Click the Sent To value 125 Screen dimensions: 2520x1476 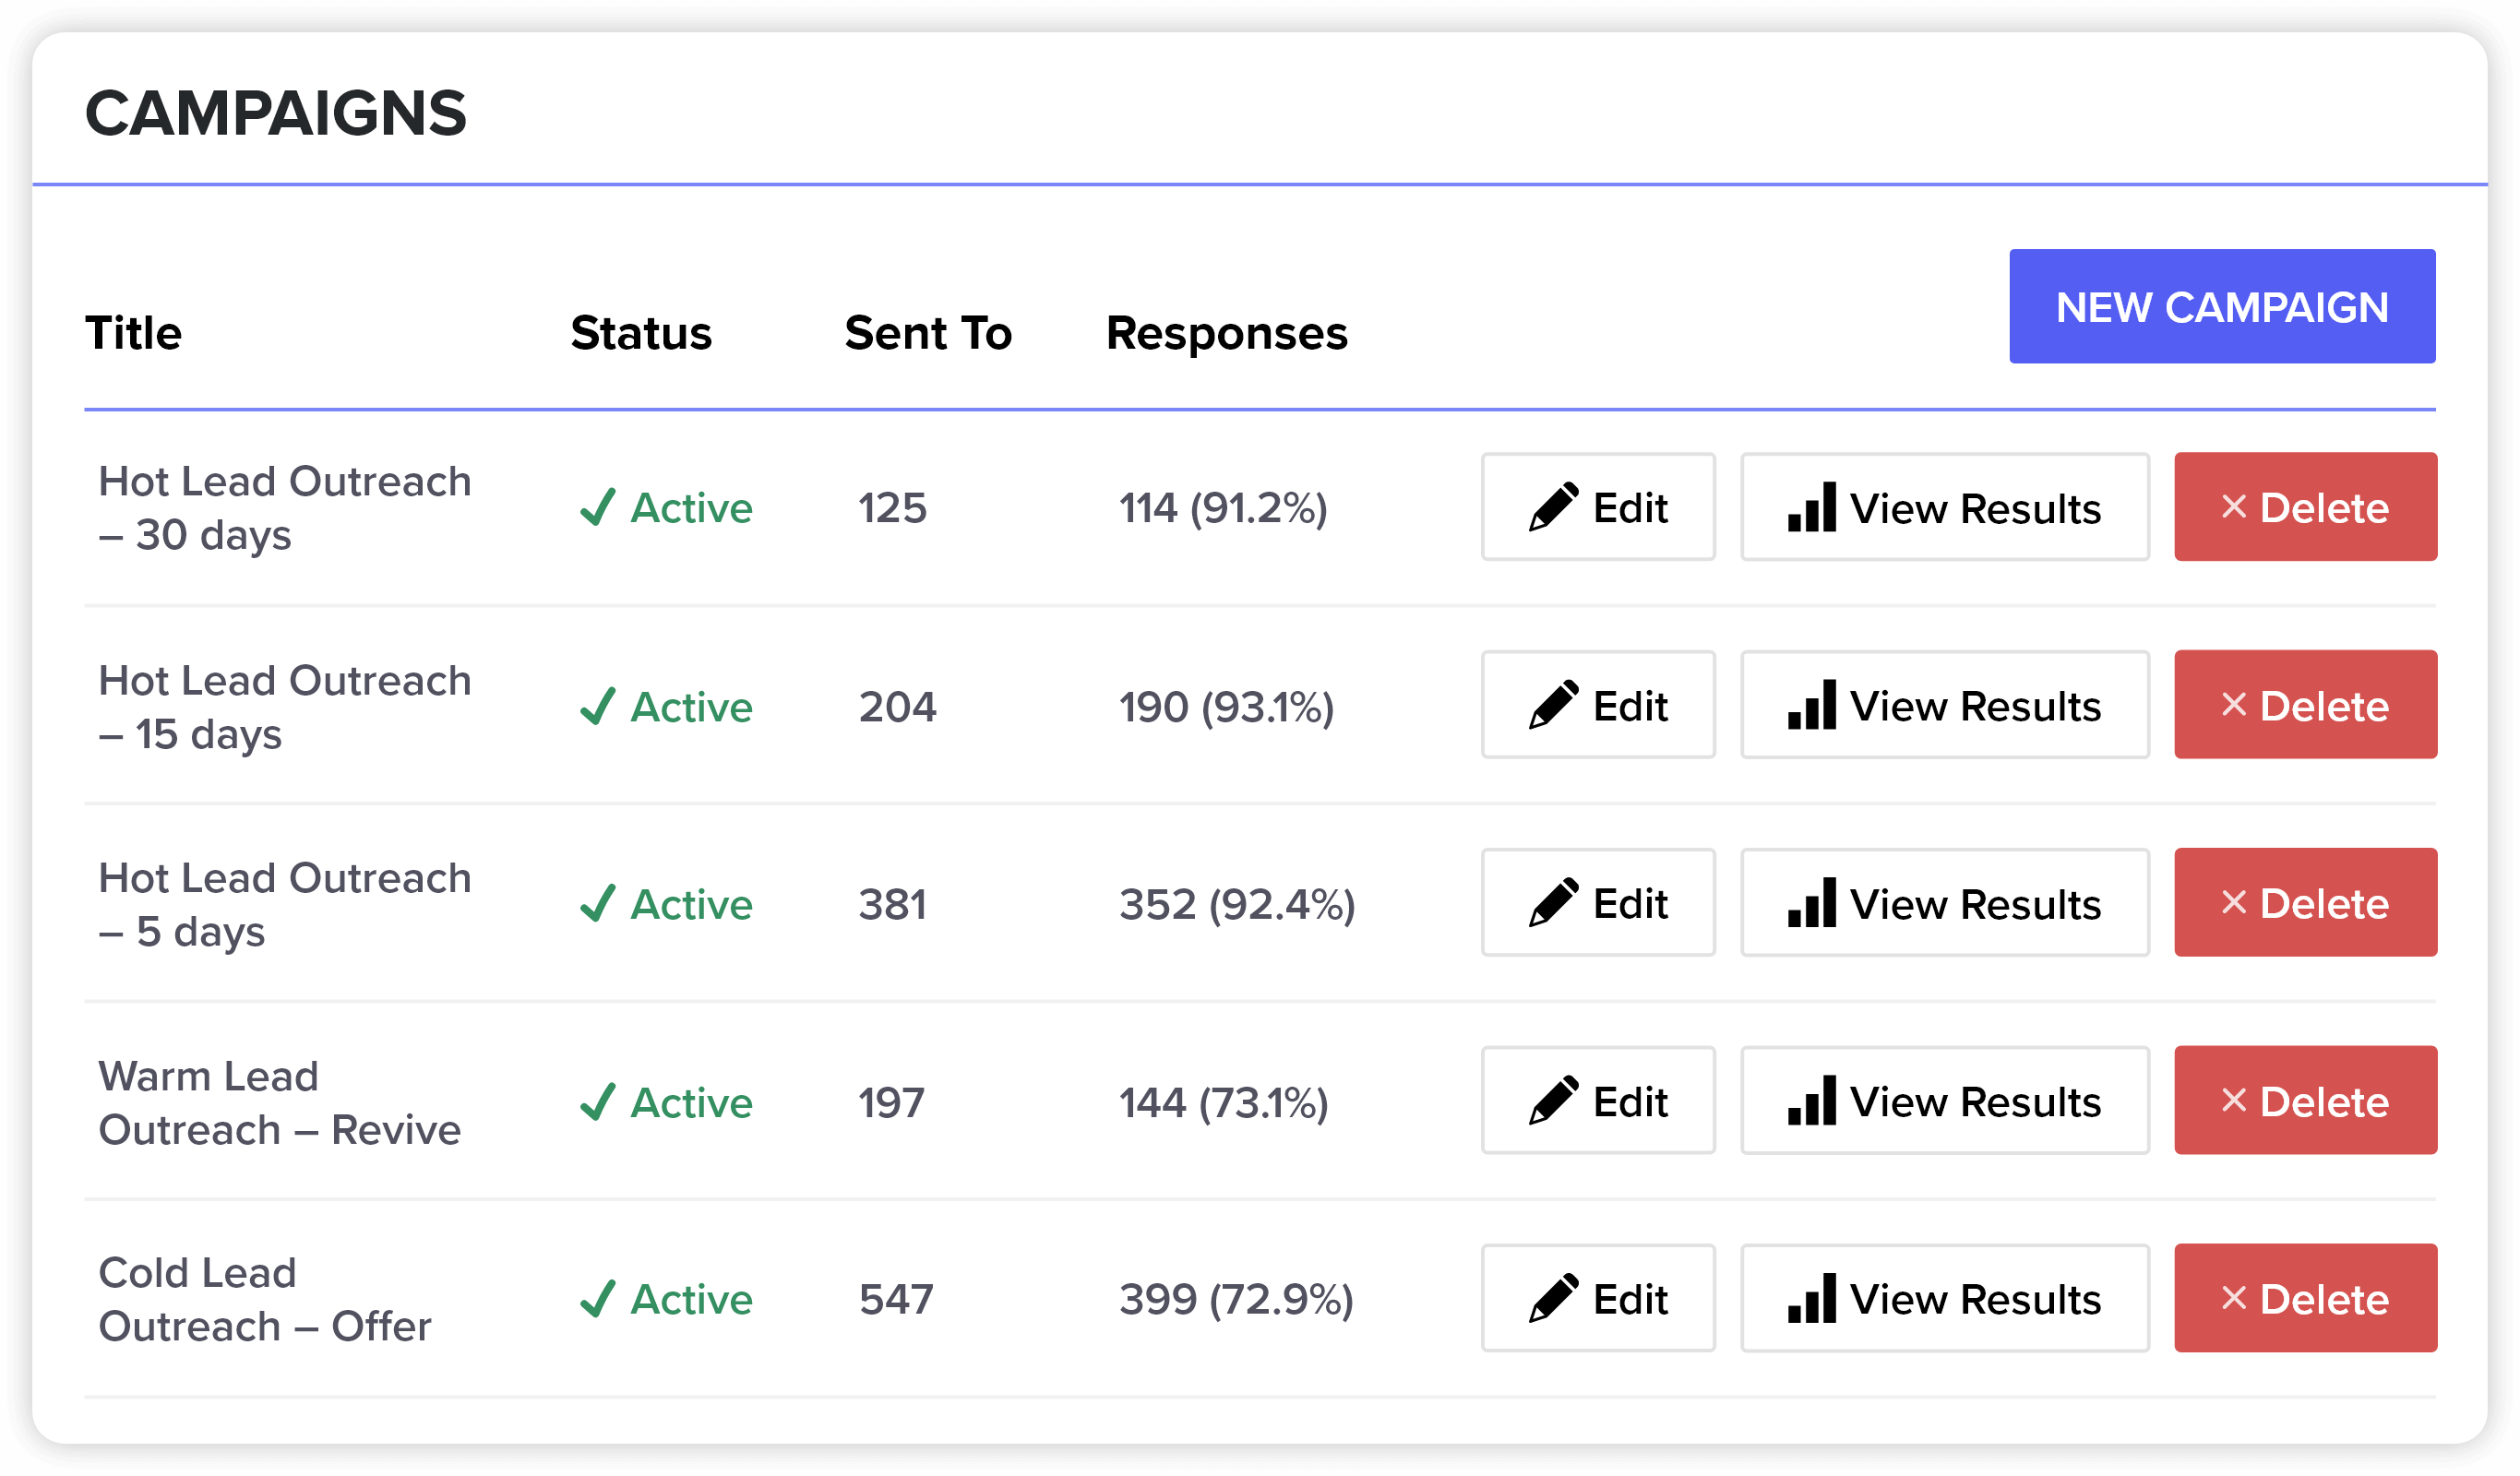pyautogui.click(x=893, y=508)
